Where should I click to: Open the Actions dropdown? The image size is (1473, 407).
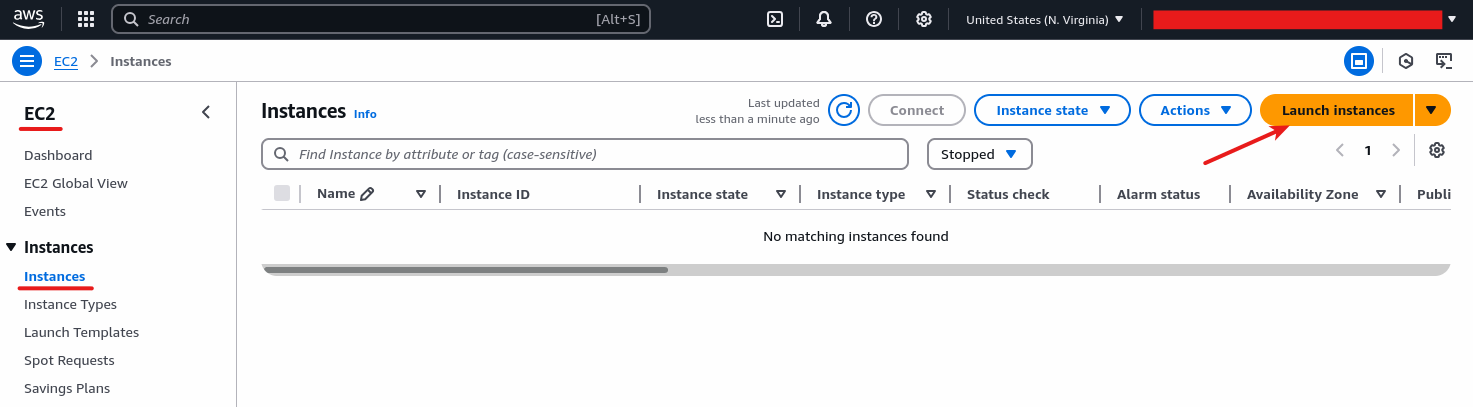pos(1195,110)
